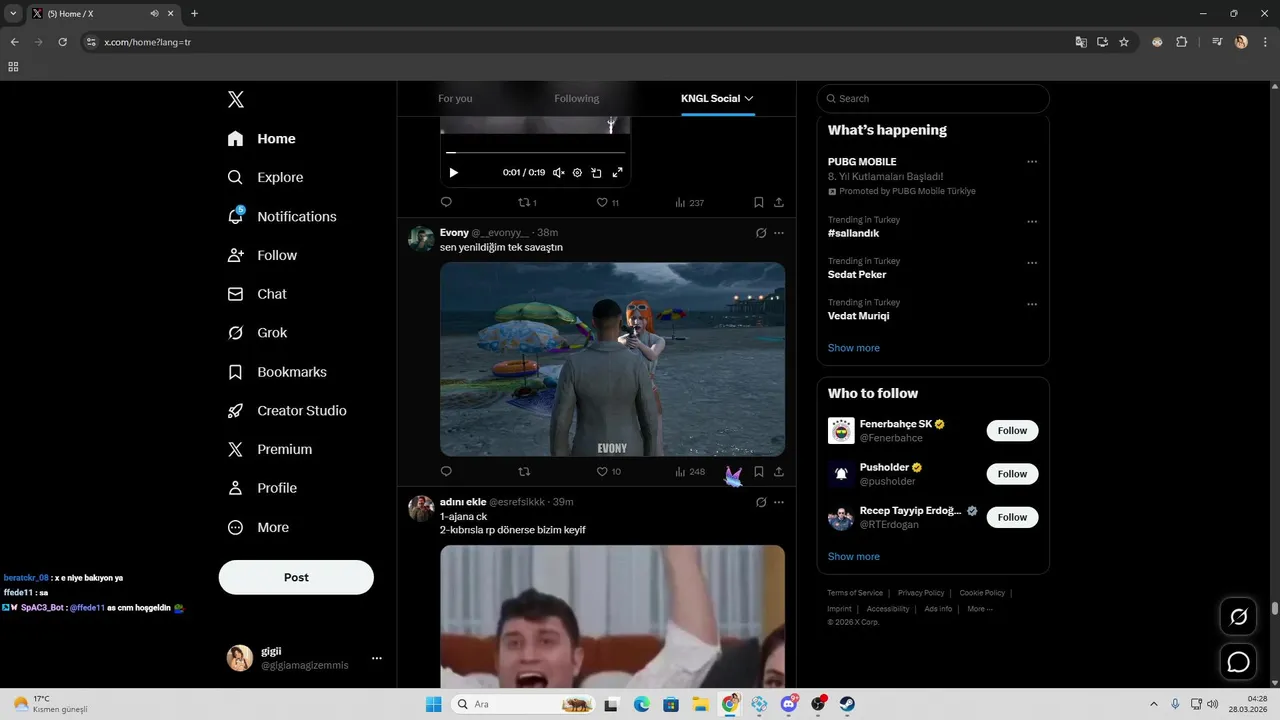The image size is (1280, 720).
Task: Click the X logo in the sidebar
Action: coord(236,99)
